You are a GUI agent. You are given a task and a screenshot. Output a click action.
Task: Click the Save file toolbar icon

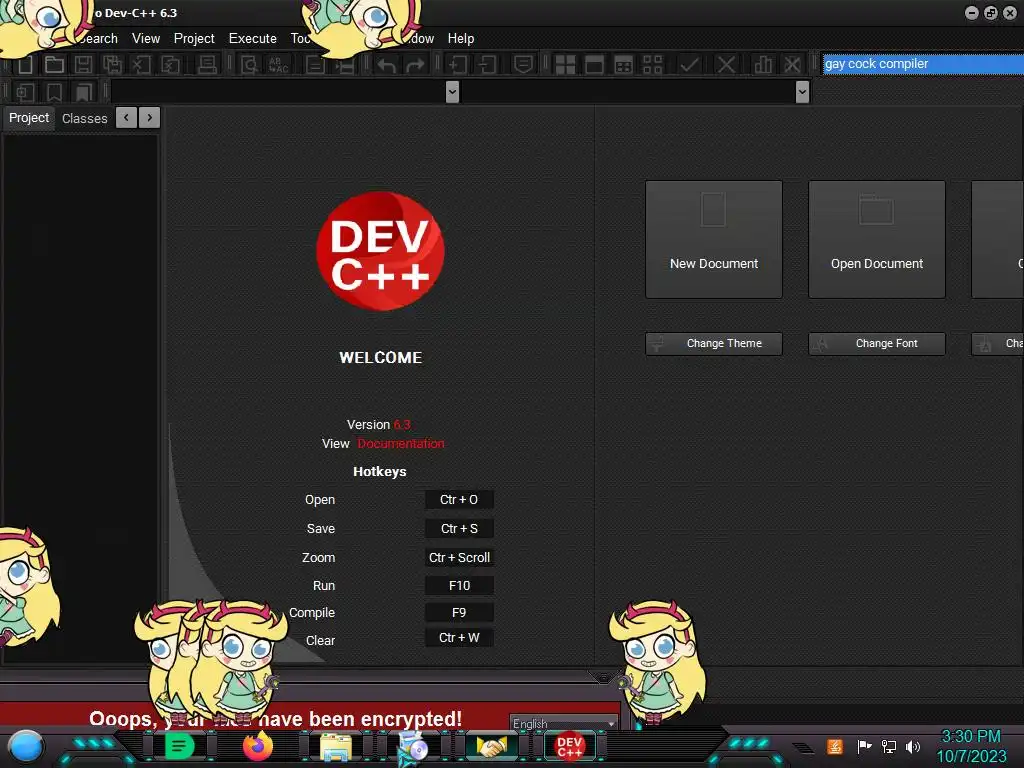83,64
